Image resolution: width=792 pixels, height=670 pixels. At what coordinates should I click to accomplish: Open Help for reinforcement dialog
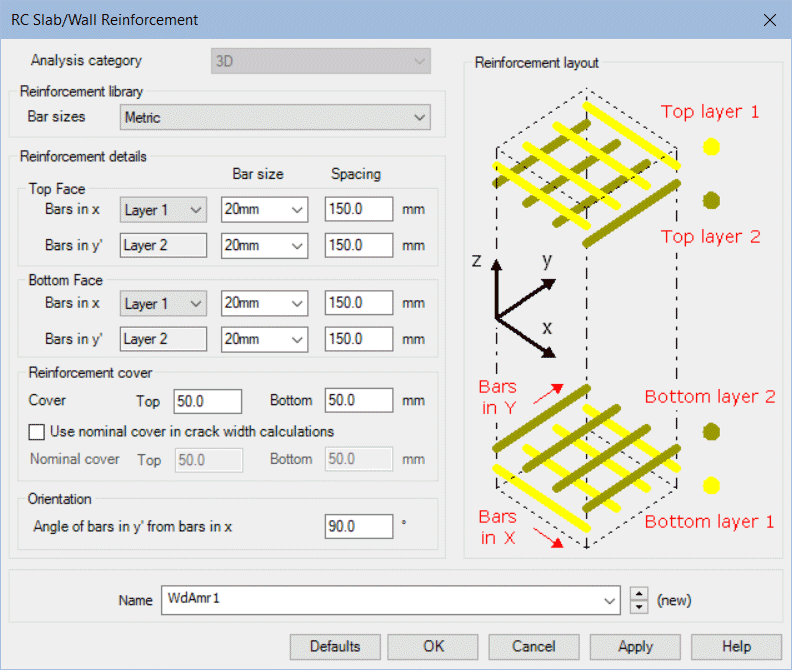[x=736, y=646]
